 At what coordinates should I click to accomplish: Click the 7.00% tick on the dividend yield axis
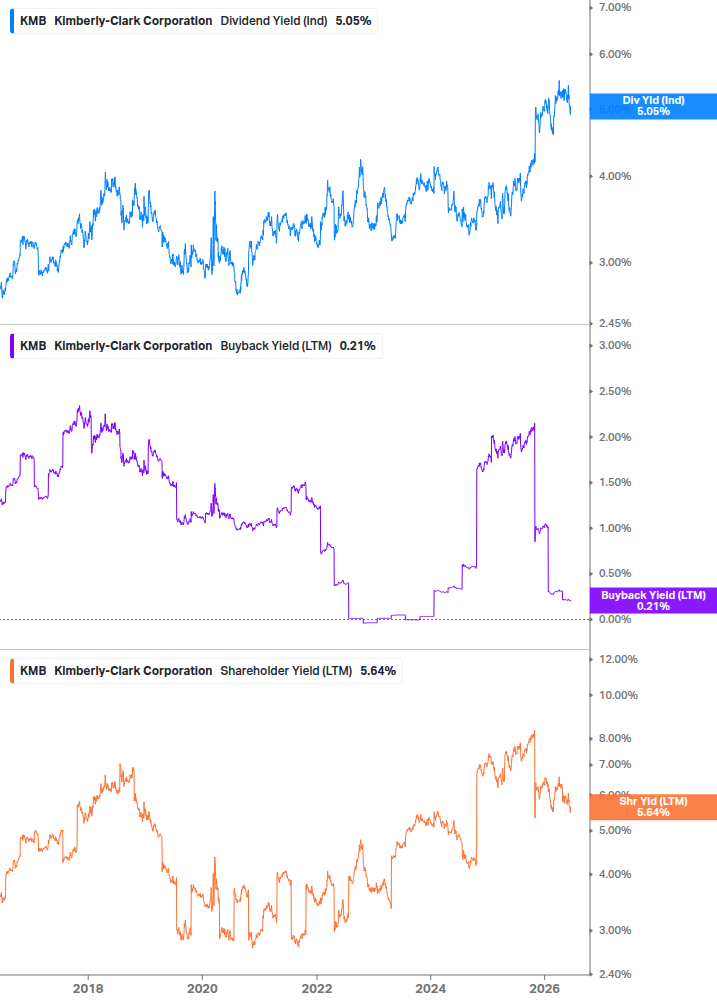(614, 7)
